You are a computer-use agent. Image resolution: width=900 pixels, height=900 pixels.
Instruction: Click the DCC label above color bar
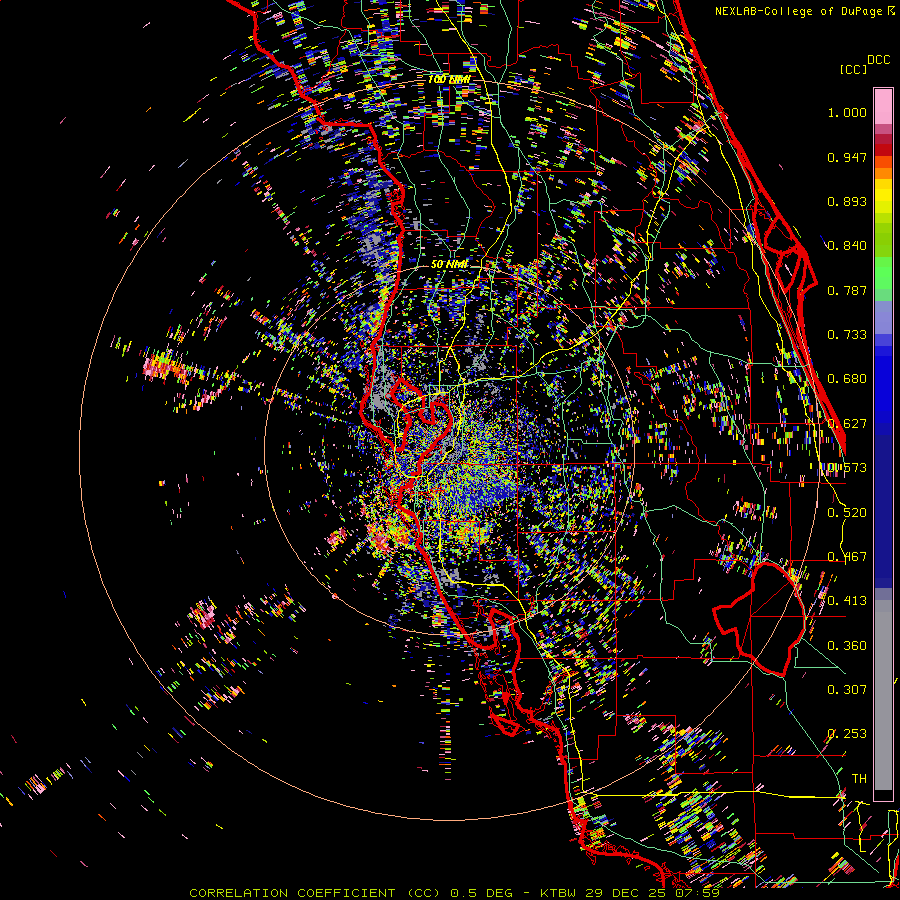[x=878, y=60]
